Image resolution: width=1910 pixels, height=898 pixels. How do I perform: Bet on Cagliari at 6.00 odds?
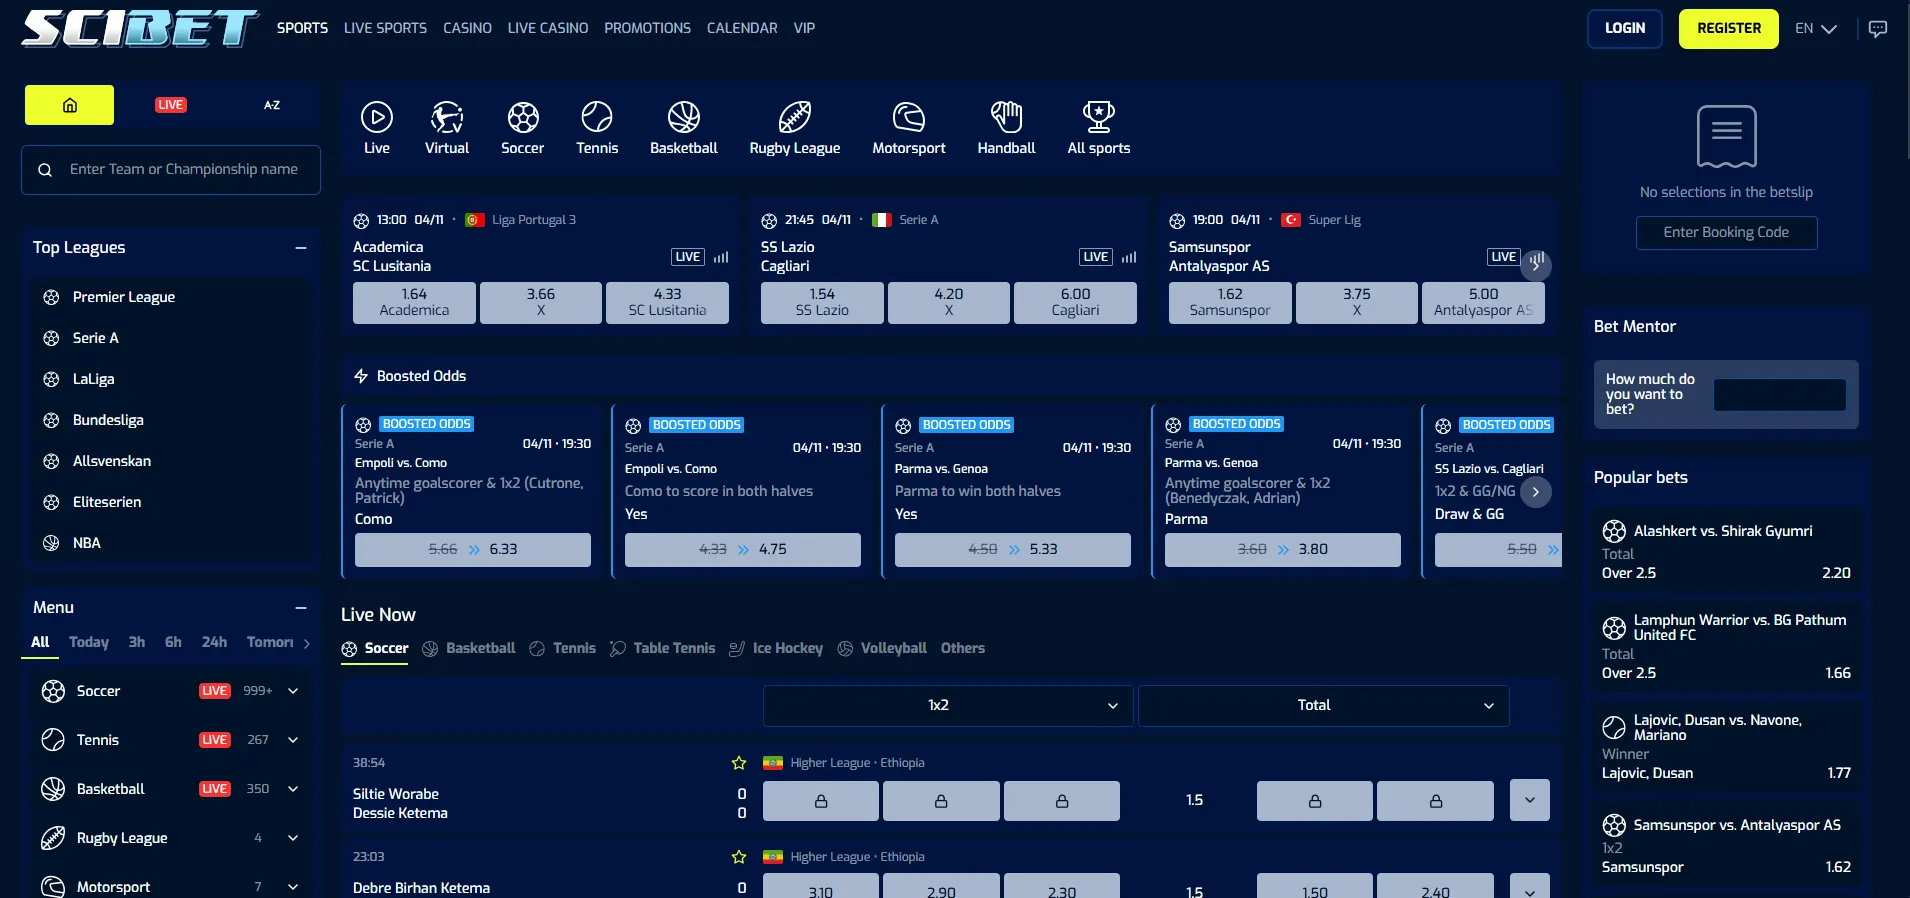(x=1075, y=303)
